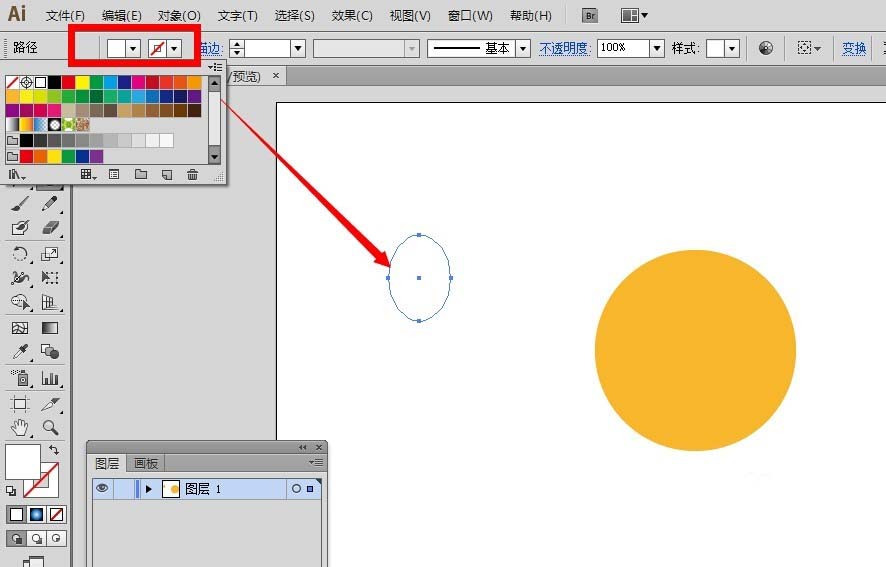Open the stroke weight dropdown
886x567 pixels.
point(298,49)
